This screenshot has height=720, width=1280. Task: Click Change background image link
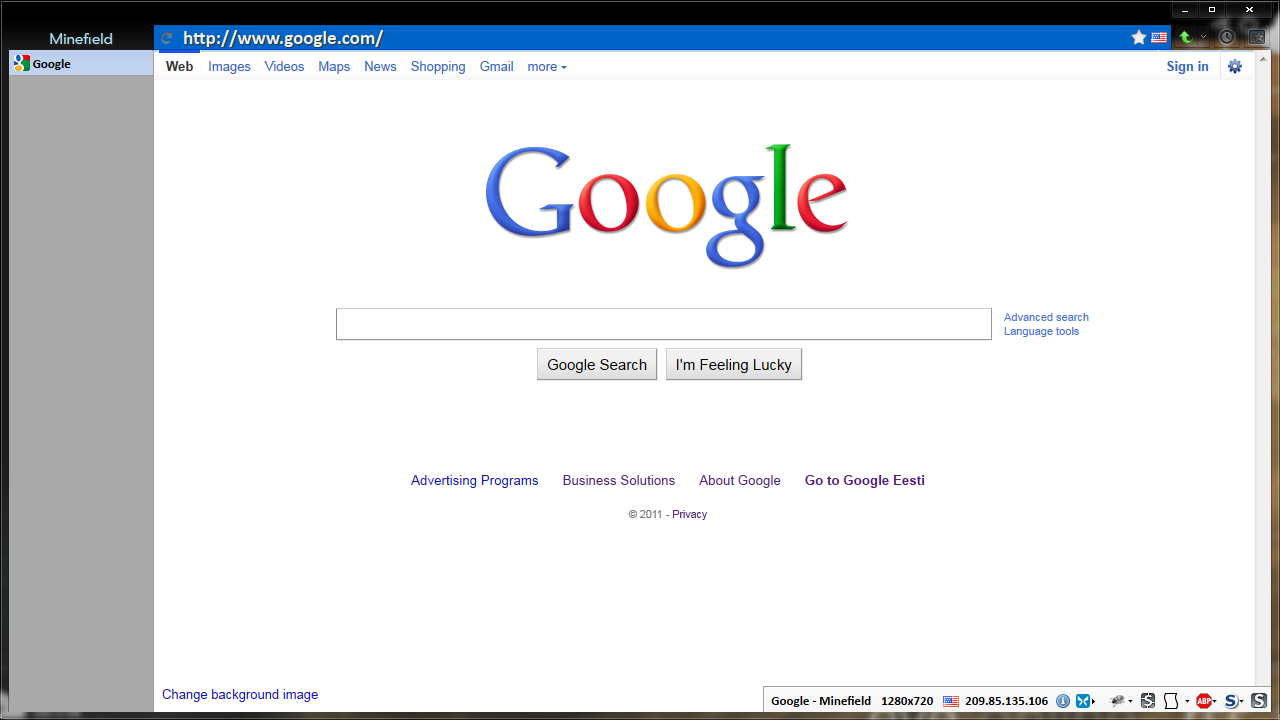pyautogui.click(x=240, y=694)
